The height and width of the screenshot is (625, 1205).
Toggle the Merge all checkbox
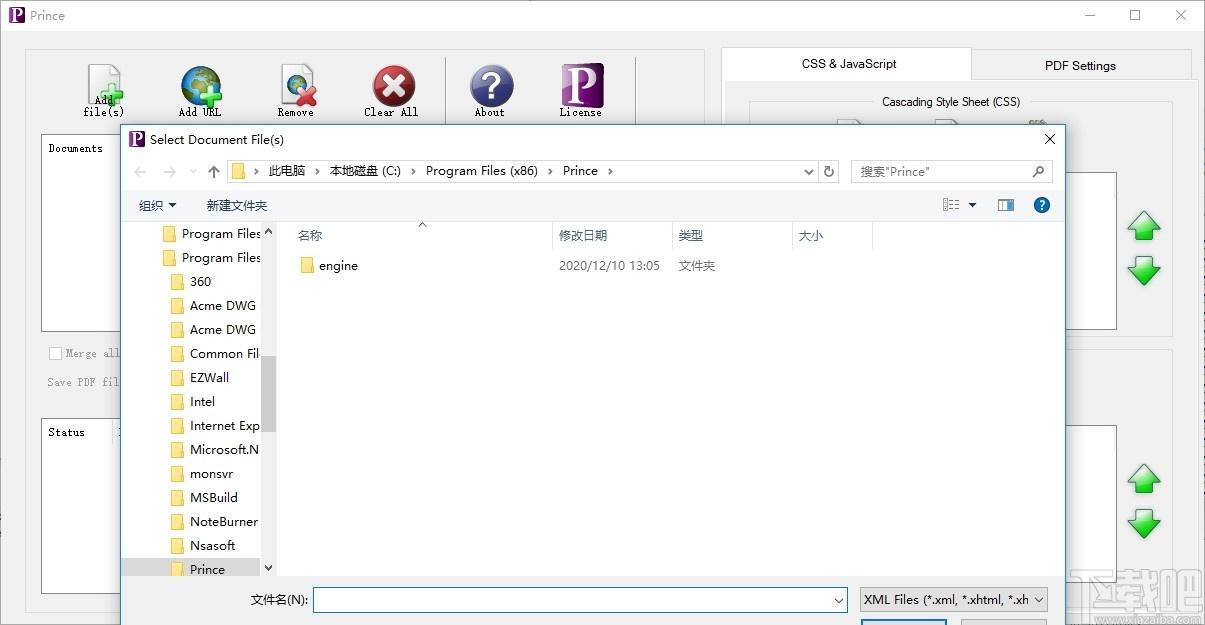click(x=55, y=353)
